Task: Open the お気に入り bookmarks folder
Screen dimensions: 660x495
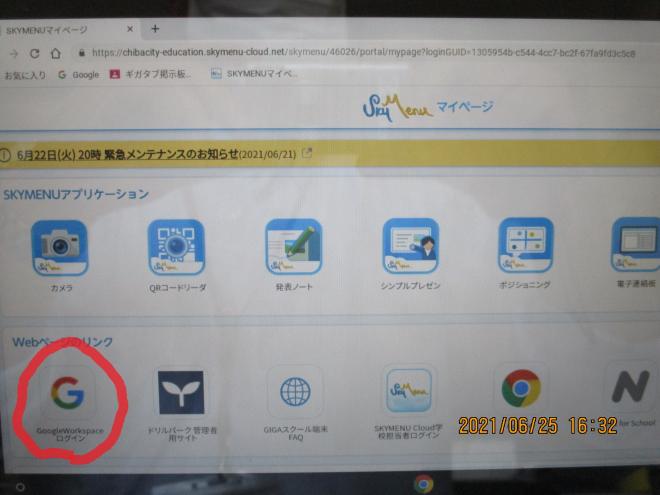Action: (x=25, y=76)
